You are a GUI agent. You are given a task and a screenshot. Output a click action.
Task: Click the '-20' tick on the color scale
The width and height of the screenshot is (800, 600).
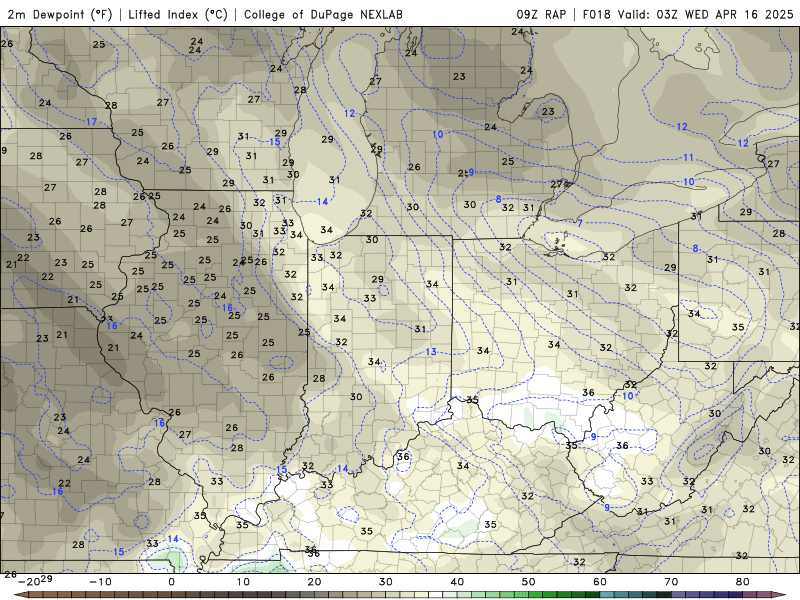tap(29, 582)
